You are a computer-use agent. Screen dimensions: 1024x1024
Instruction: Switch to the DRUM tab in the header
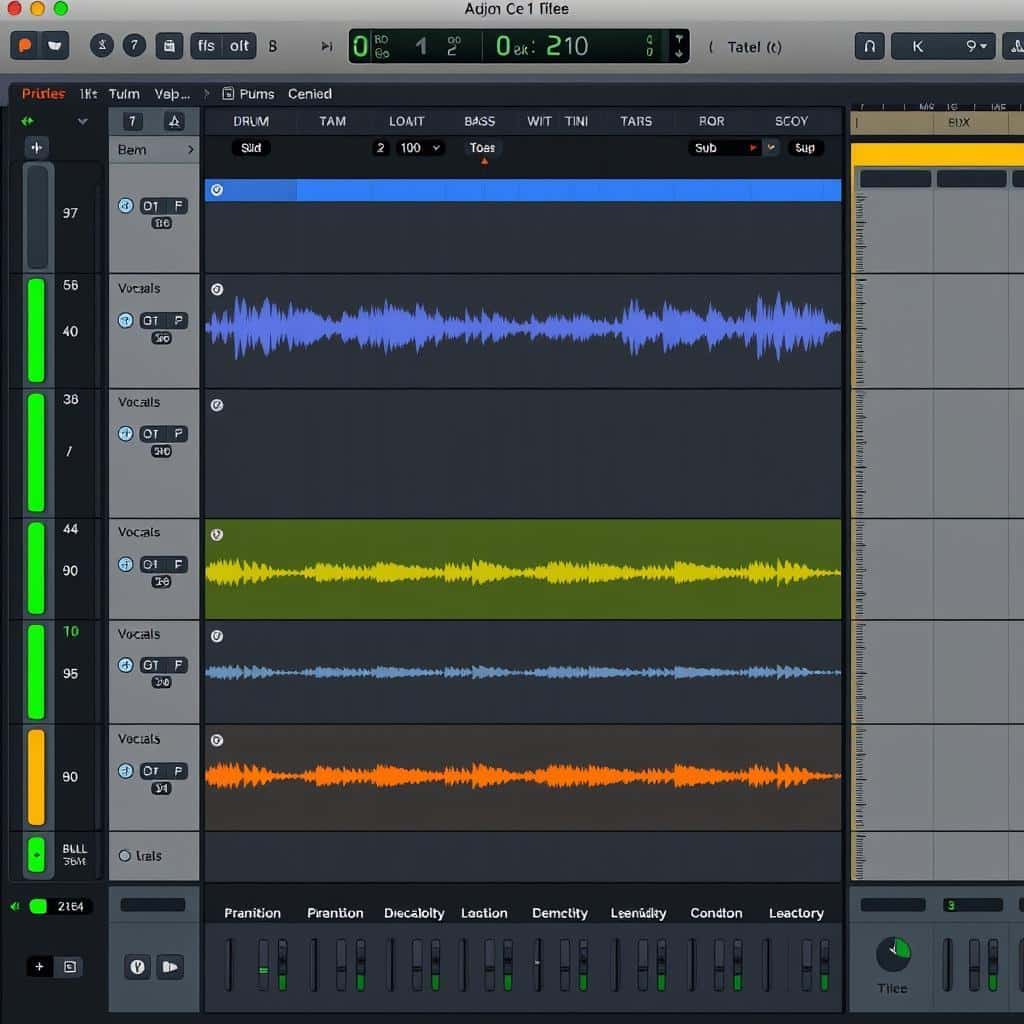click(x=250, y=120)
